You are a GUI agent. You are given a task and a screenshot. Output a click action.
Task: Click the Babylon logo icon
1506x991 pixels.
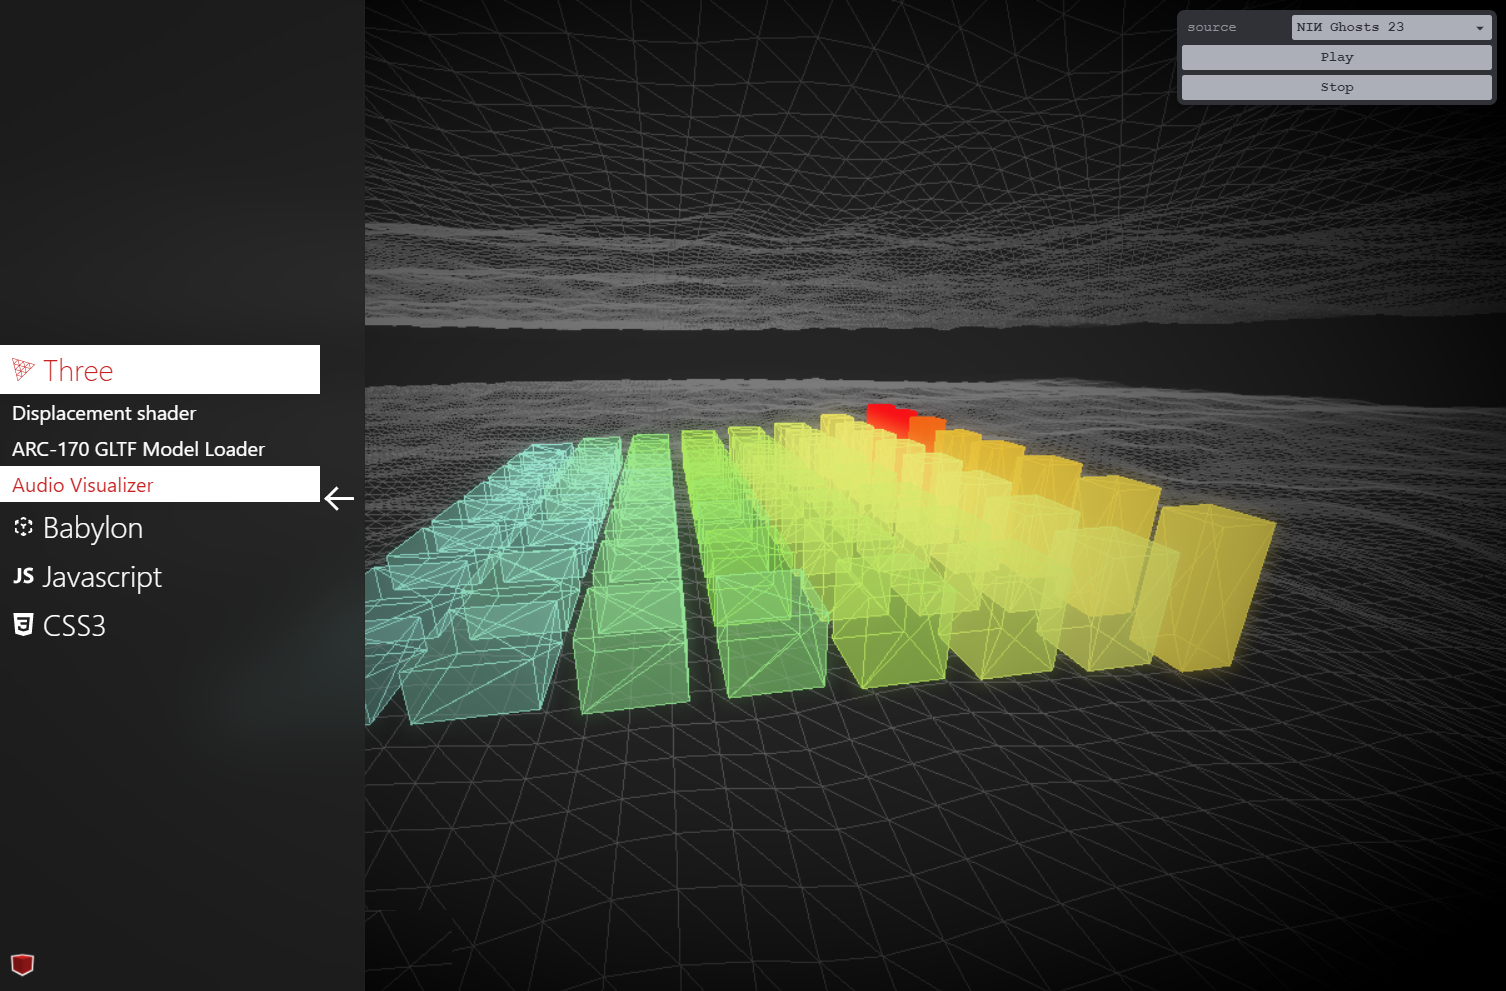click(23, 527)
